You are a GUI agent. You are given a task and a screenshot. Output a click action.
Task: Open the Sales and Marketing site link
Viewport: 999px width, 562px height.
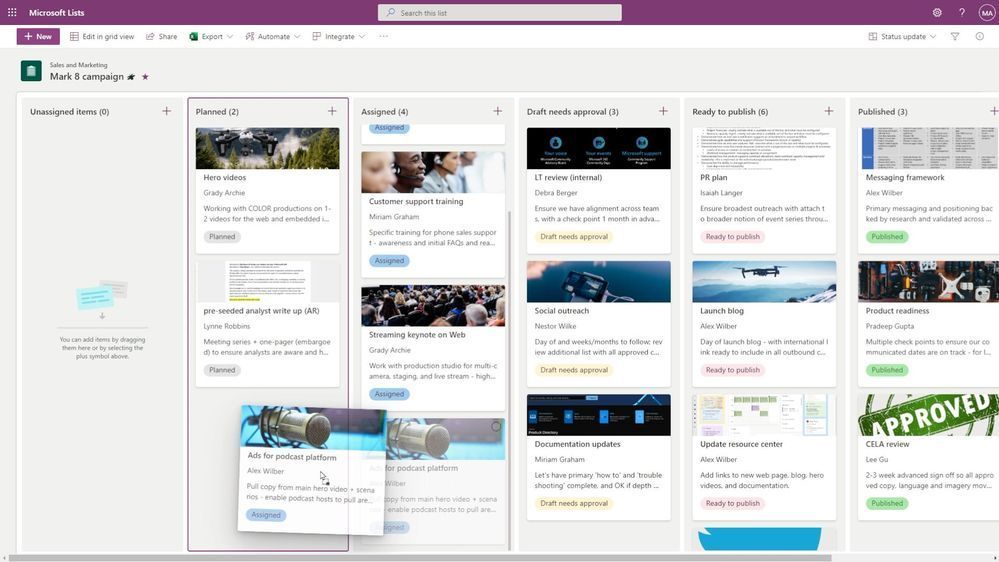[78, 64]
